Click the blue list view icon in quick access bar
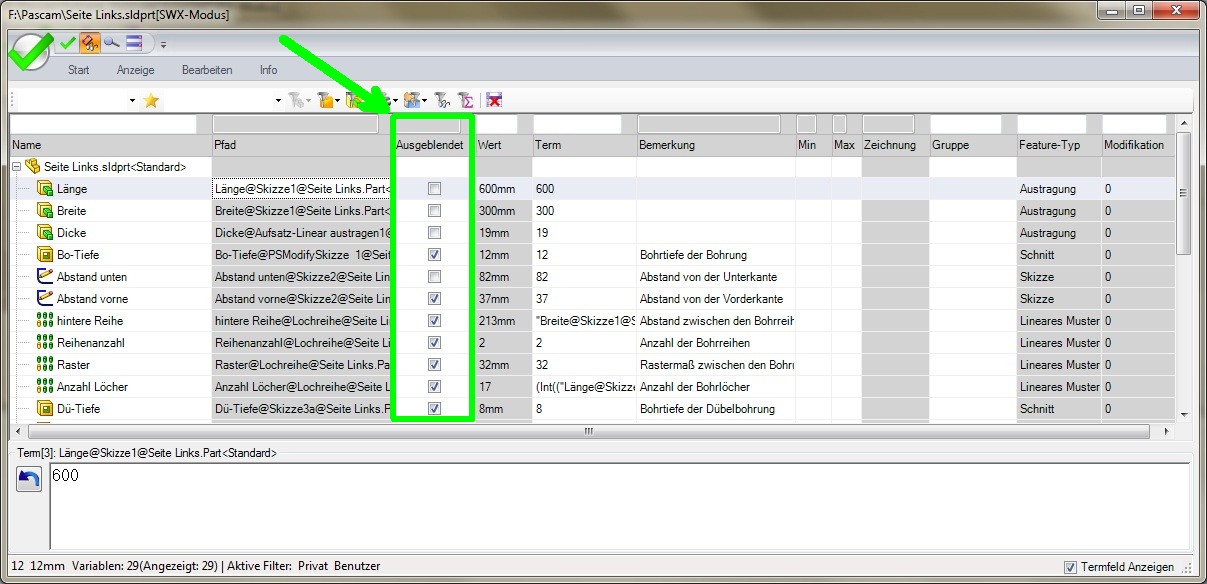The width and height of the screenshot is (1207, 584). coord(134,43)
